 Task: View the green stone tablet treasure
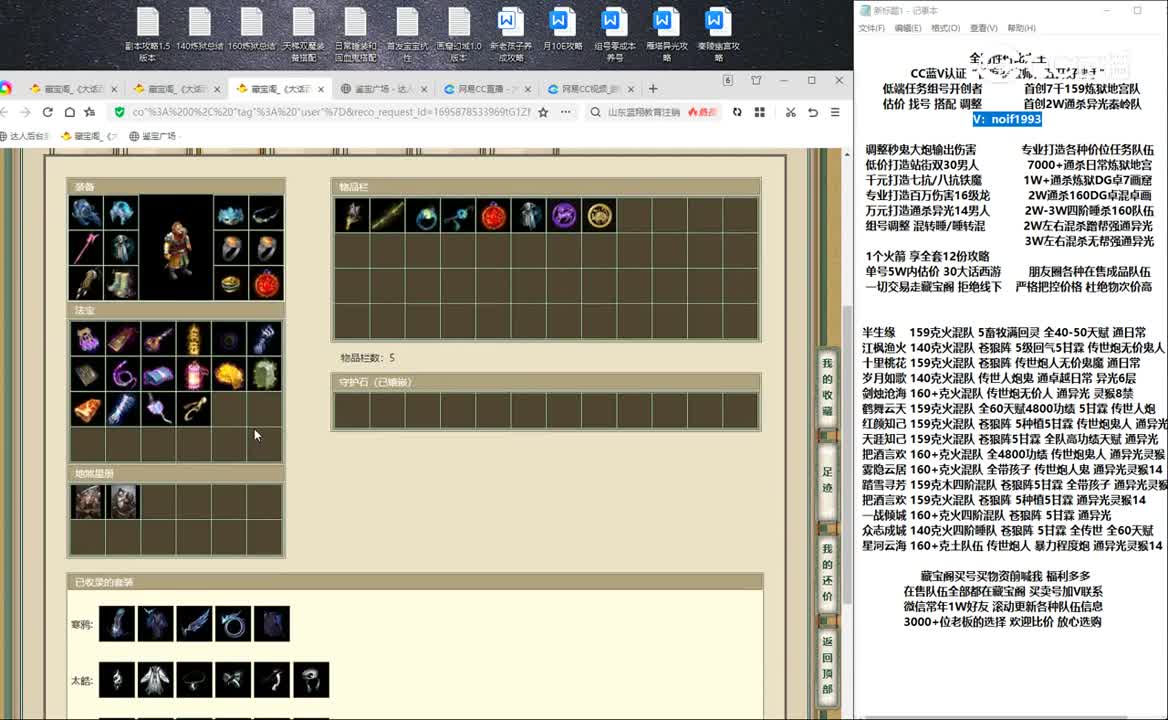click(x=264, y=374)
